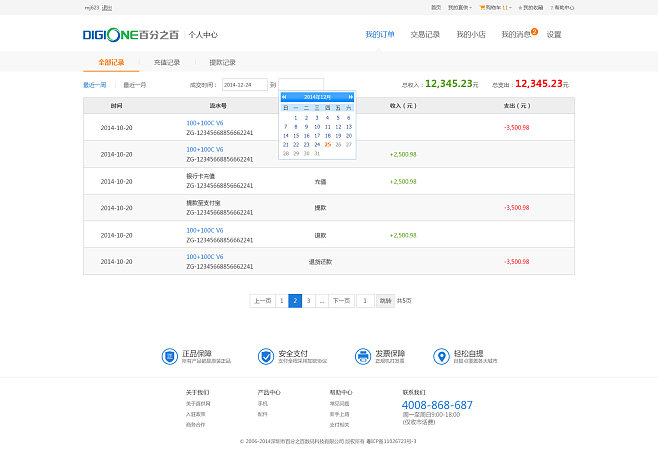Click 退出 to log out
The height and width of the screenshot is (461, 658).
point(107,8)
